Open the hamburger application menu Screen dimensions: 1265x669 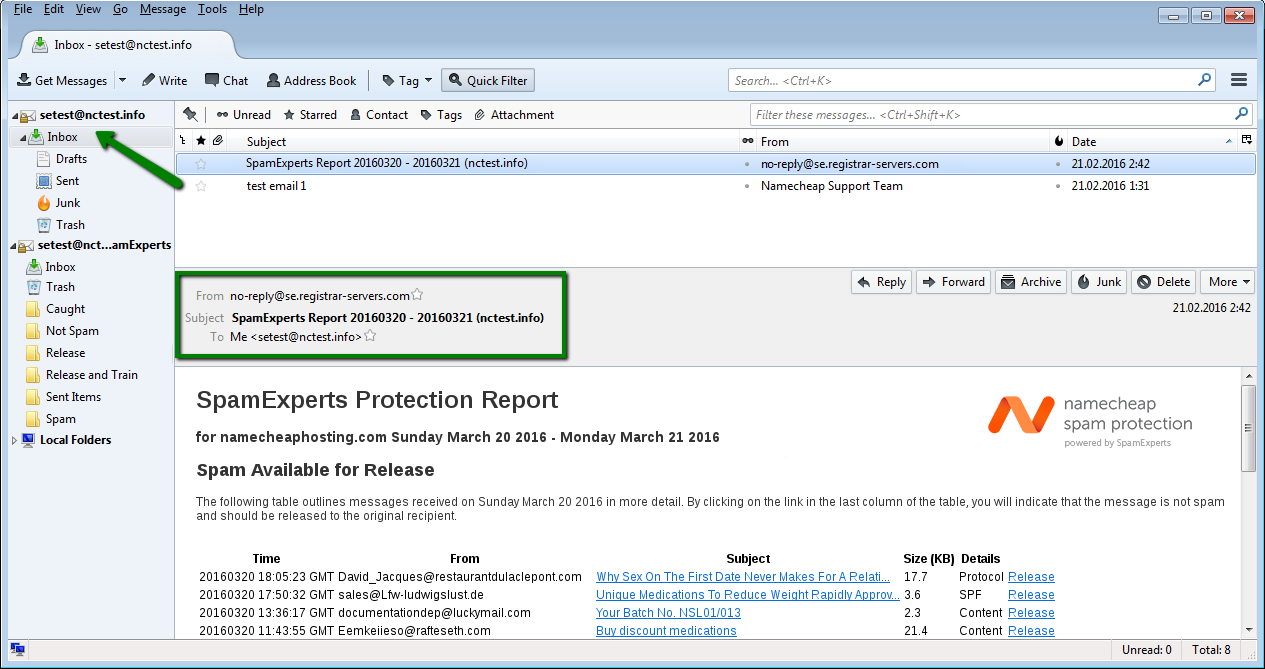coord(1239,80)
